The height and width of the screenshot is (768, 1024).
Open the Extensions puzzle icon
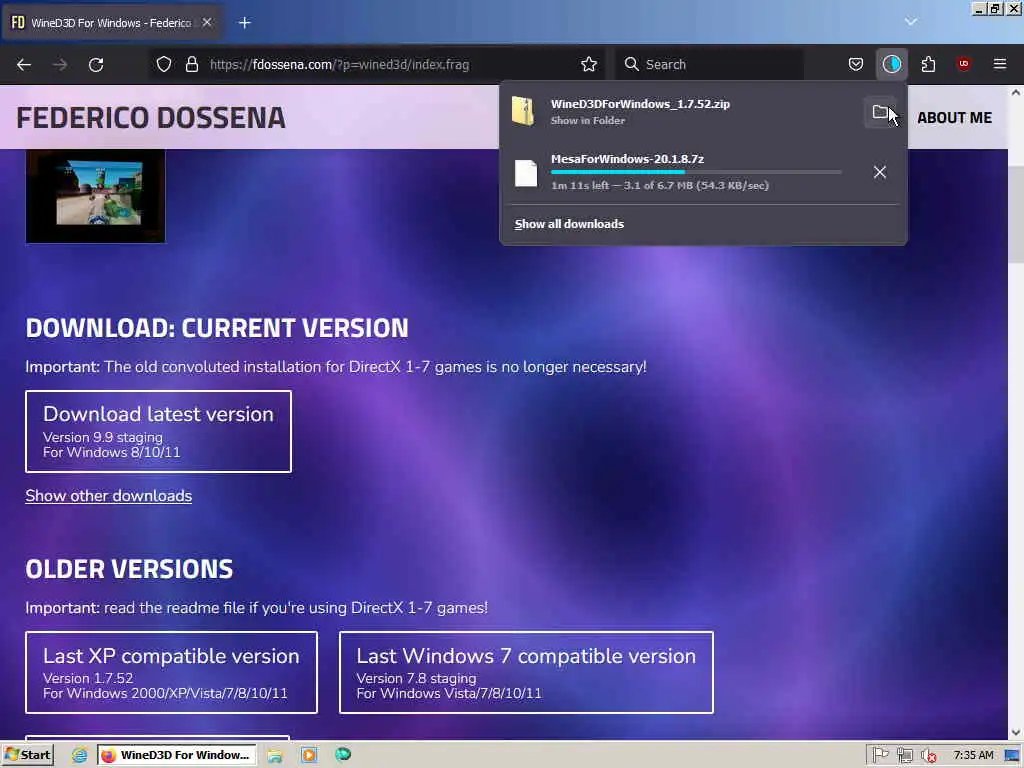point(928,64)
